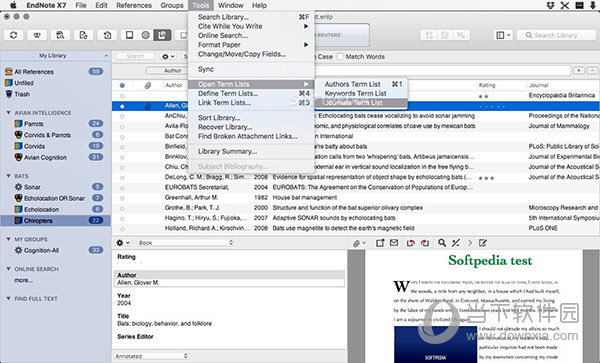600x363 pixels.
Task: Select Integrated Library and Online mode icon
Action: click(162, 35)
